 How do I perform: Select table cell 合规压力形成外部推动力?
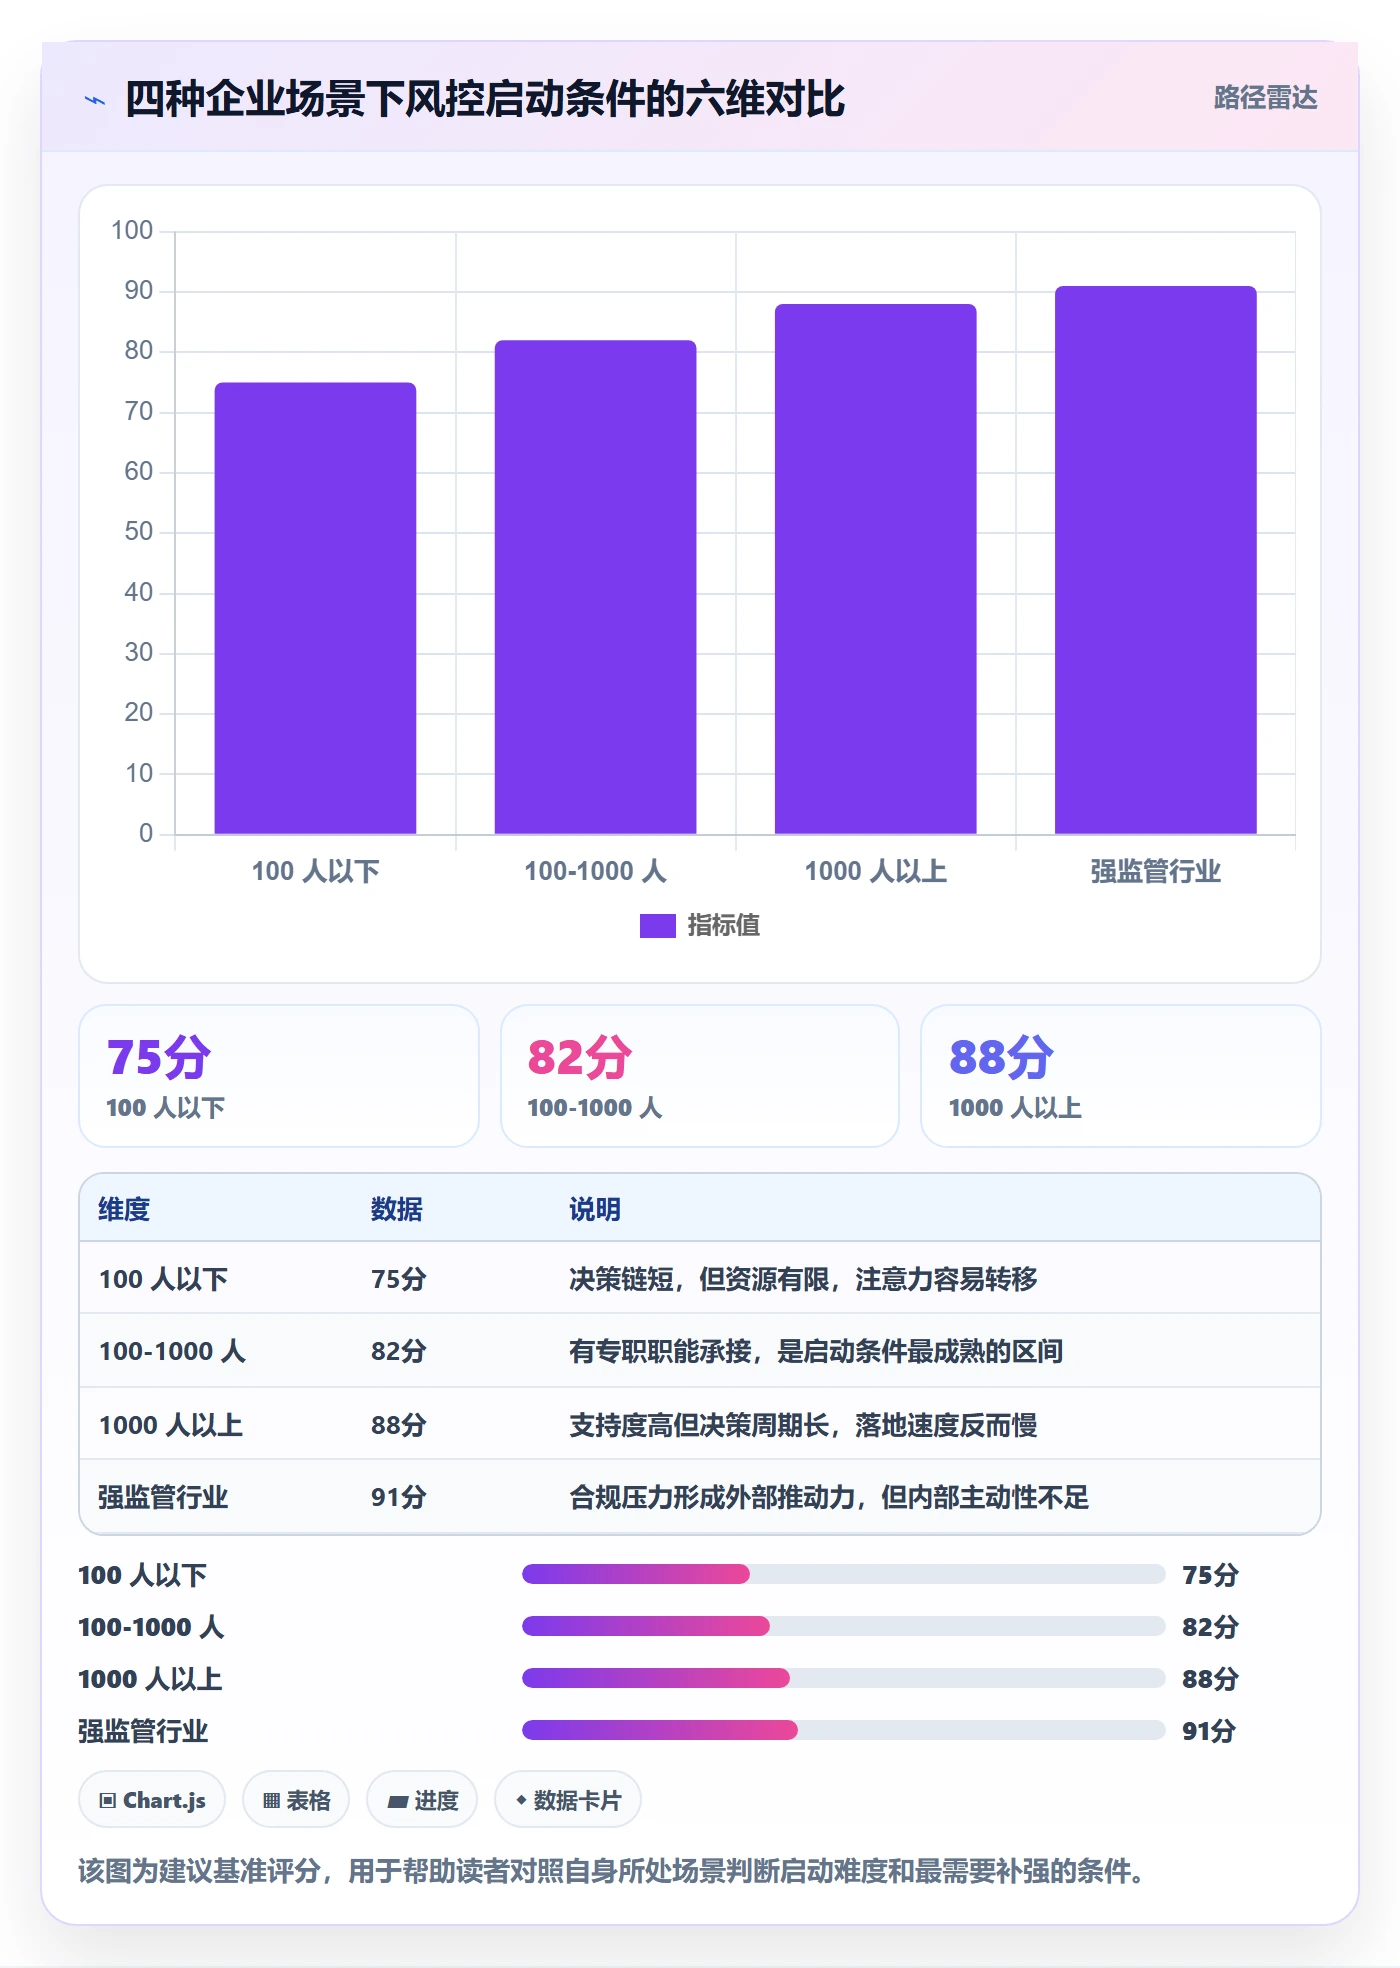pyautogui.click(x=829, y=1497)
